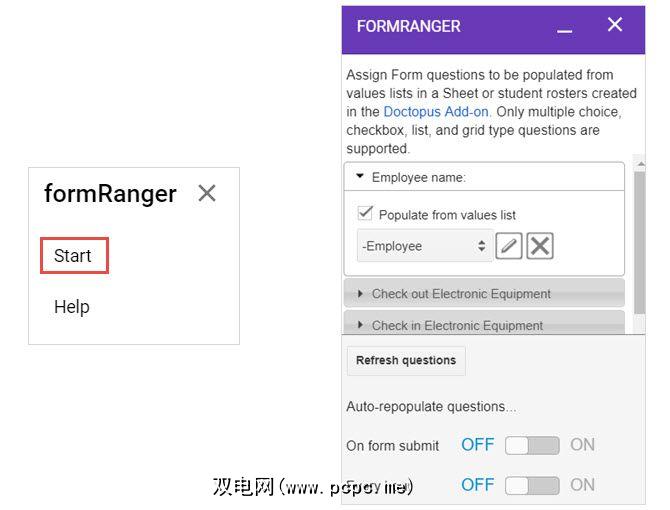Enable the On form submit switch
This screenshot has height=510, width=670.
(x=531, y=445)
